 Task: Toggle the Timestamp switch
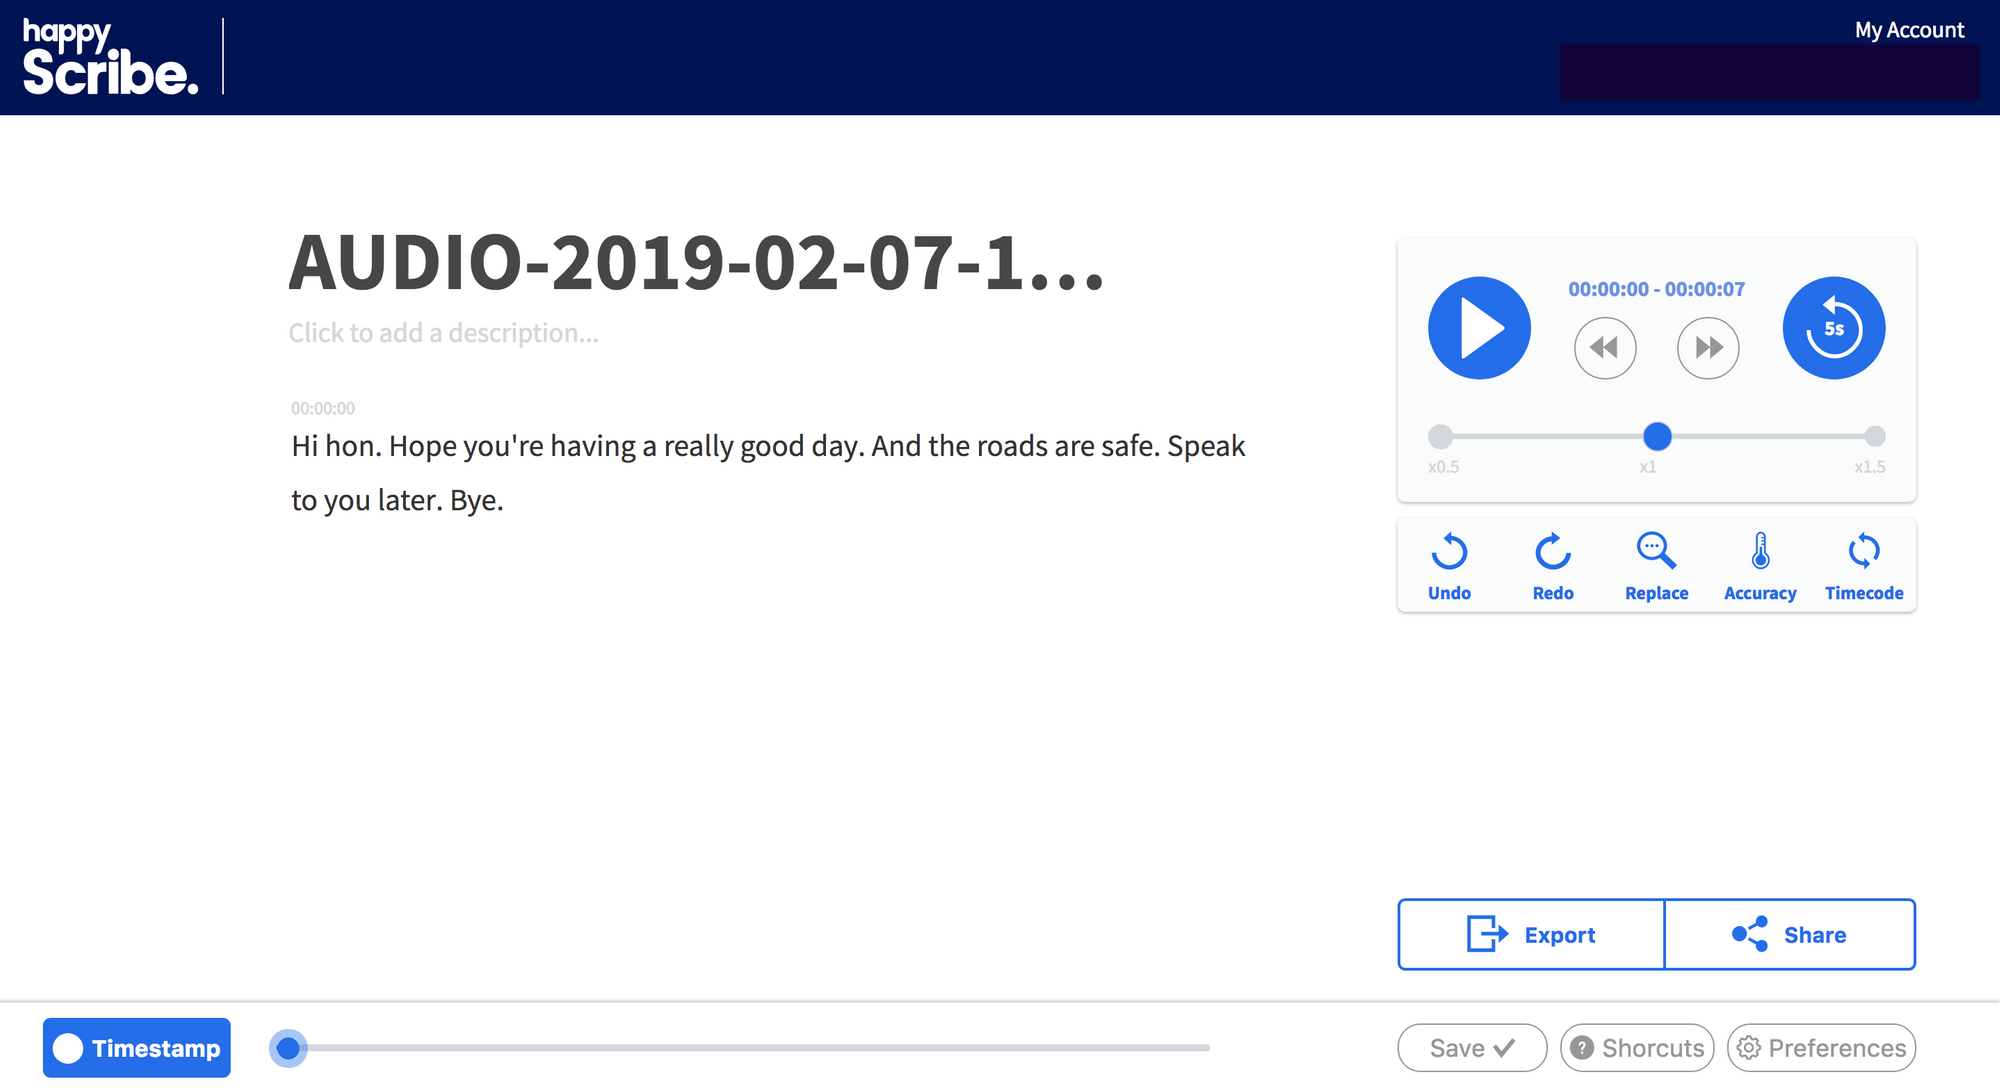(x=137, y=1048)
